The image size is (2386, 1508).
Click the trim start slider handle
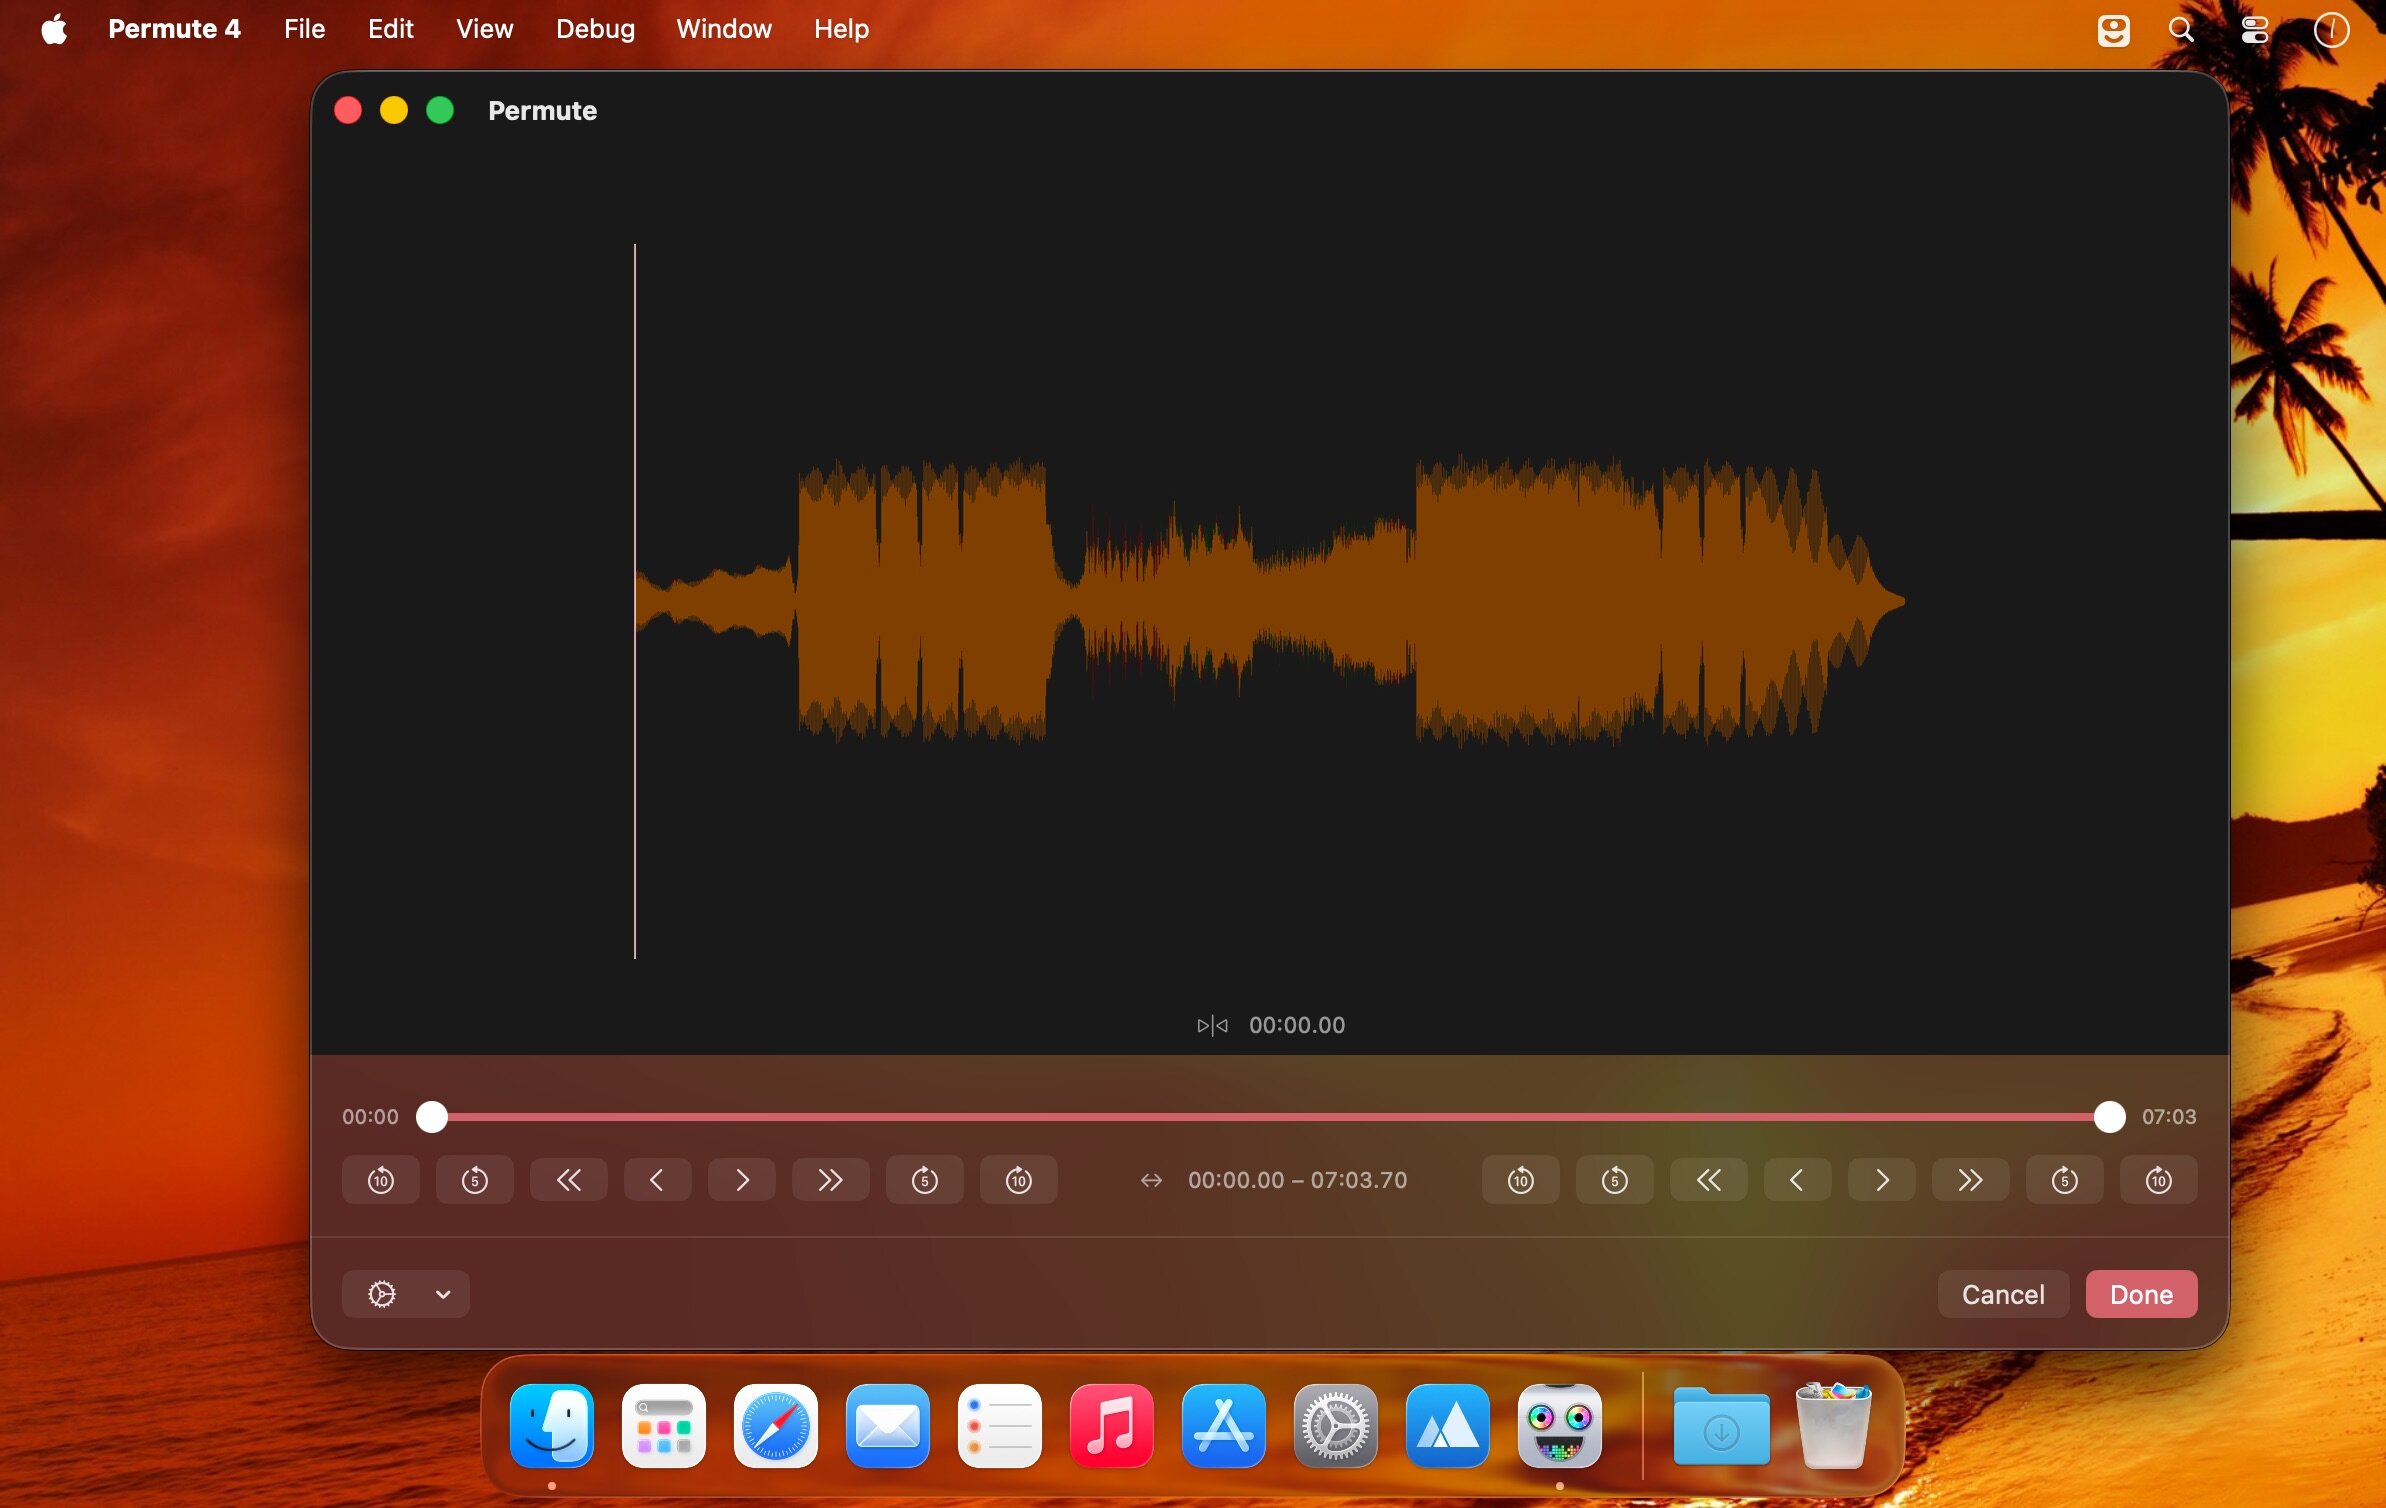(432, 1116)
